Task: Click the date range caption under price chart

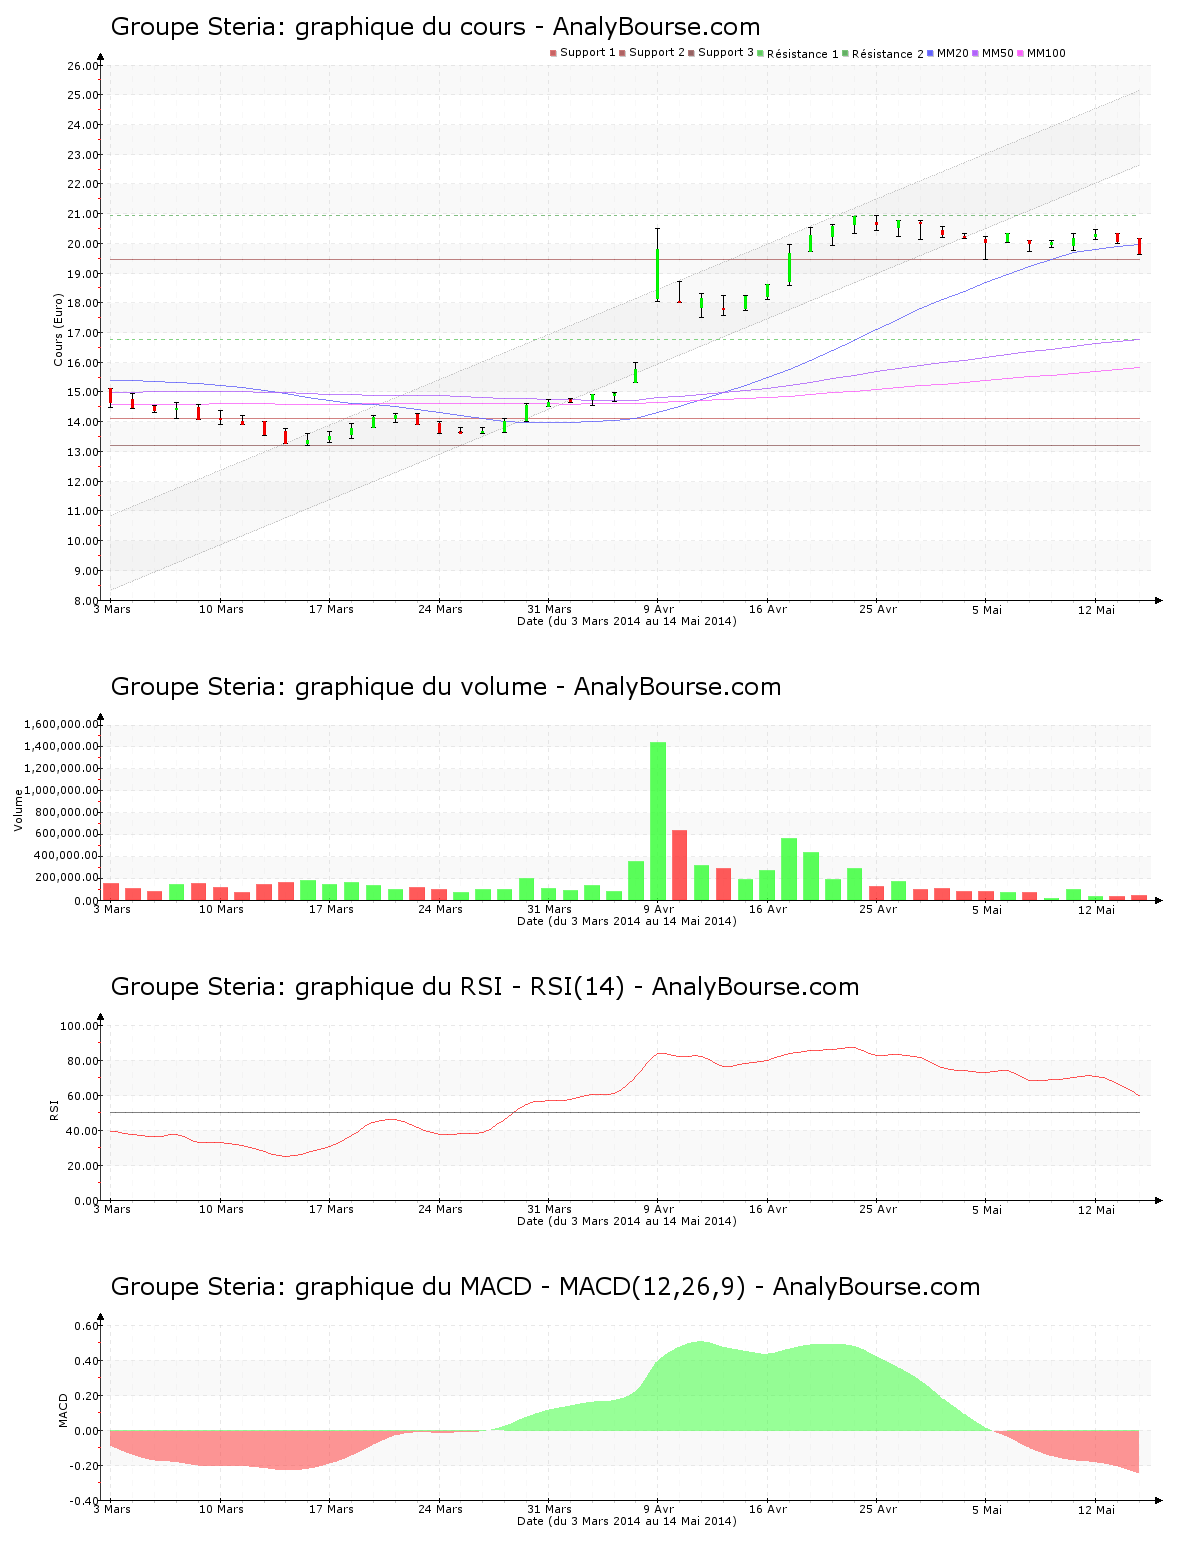Action: 626,621
